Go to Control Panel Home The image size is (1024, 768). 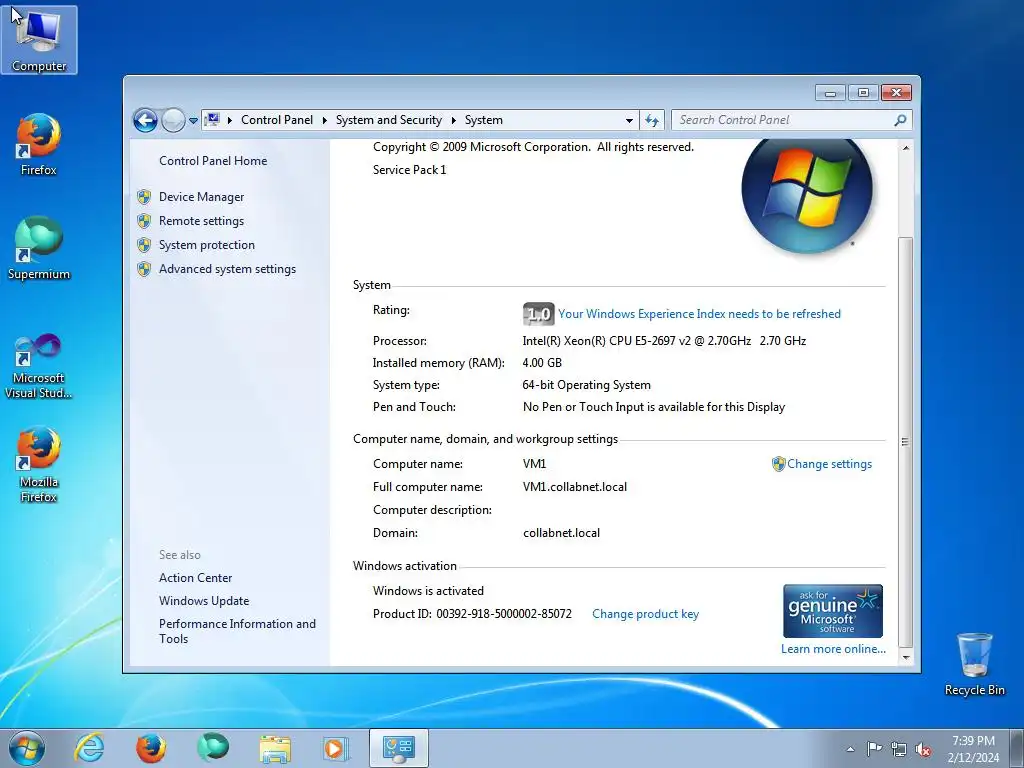[x=213, y=161]
